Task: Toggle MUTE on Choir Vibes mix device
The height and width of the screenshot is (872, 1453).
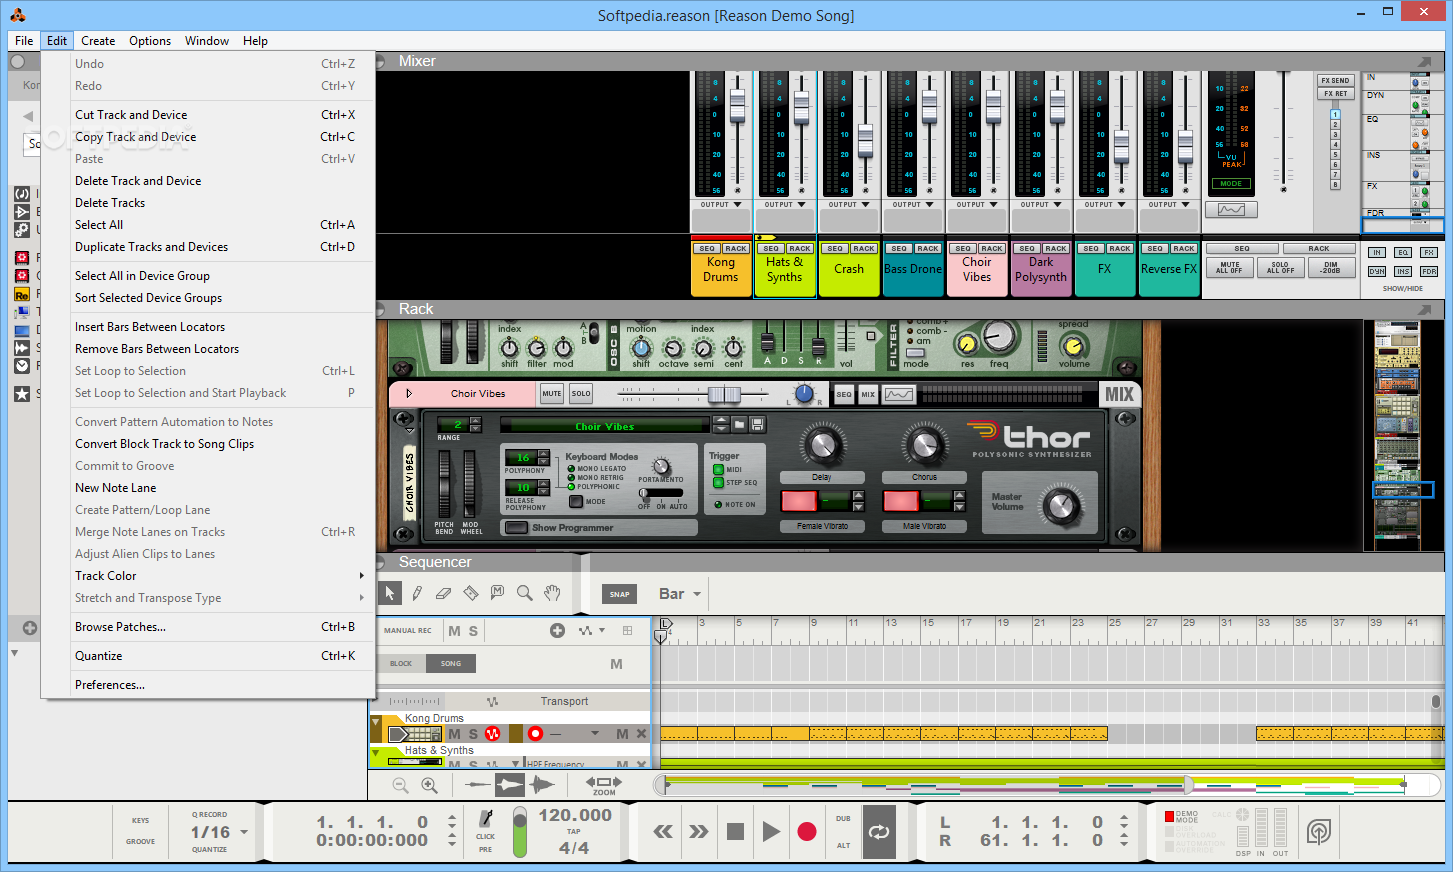Action: (552, 394)
